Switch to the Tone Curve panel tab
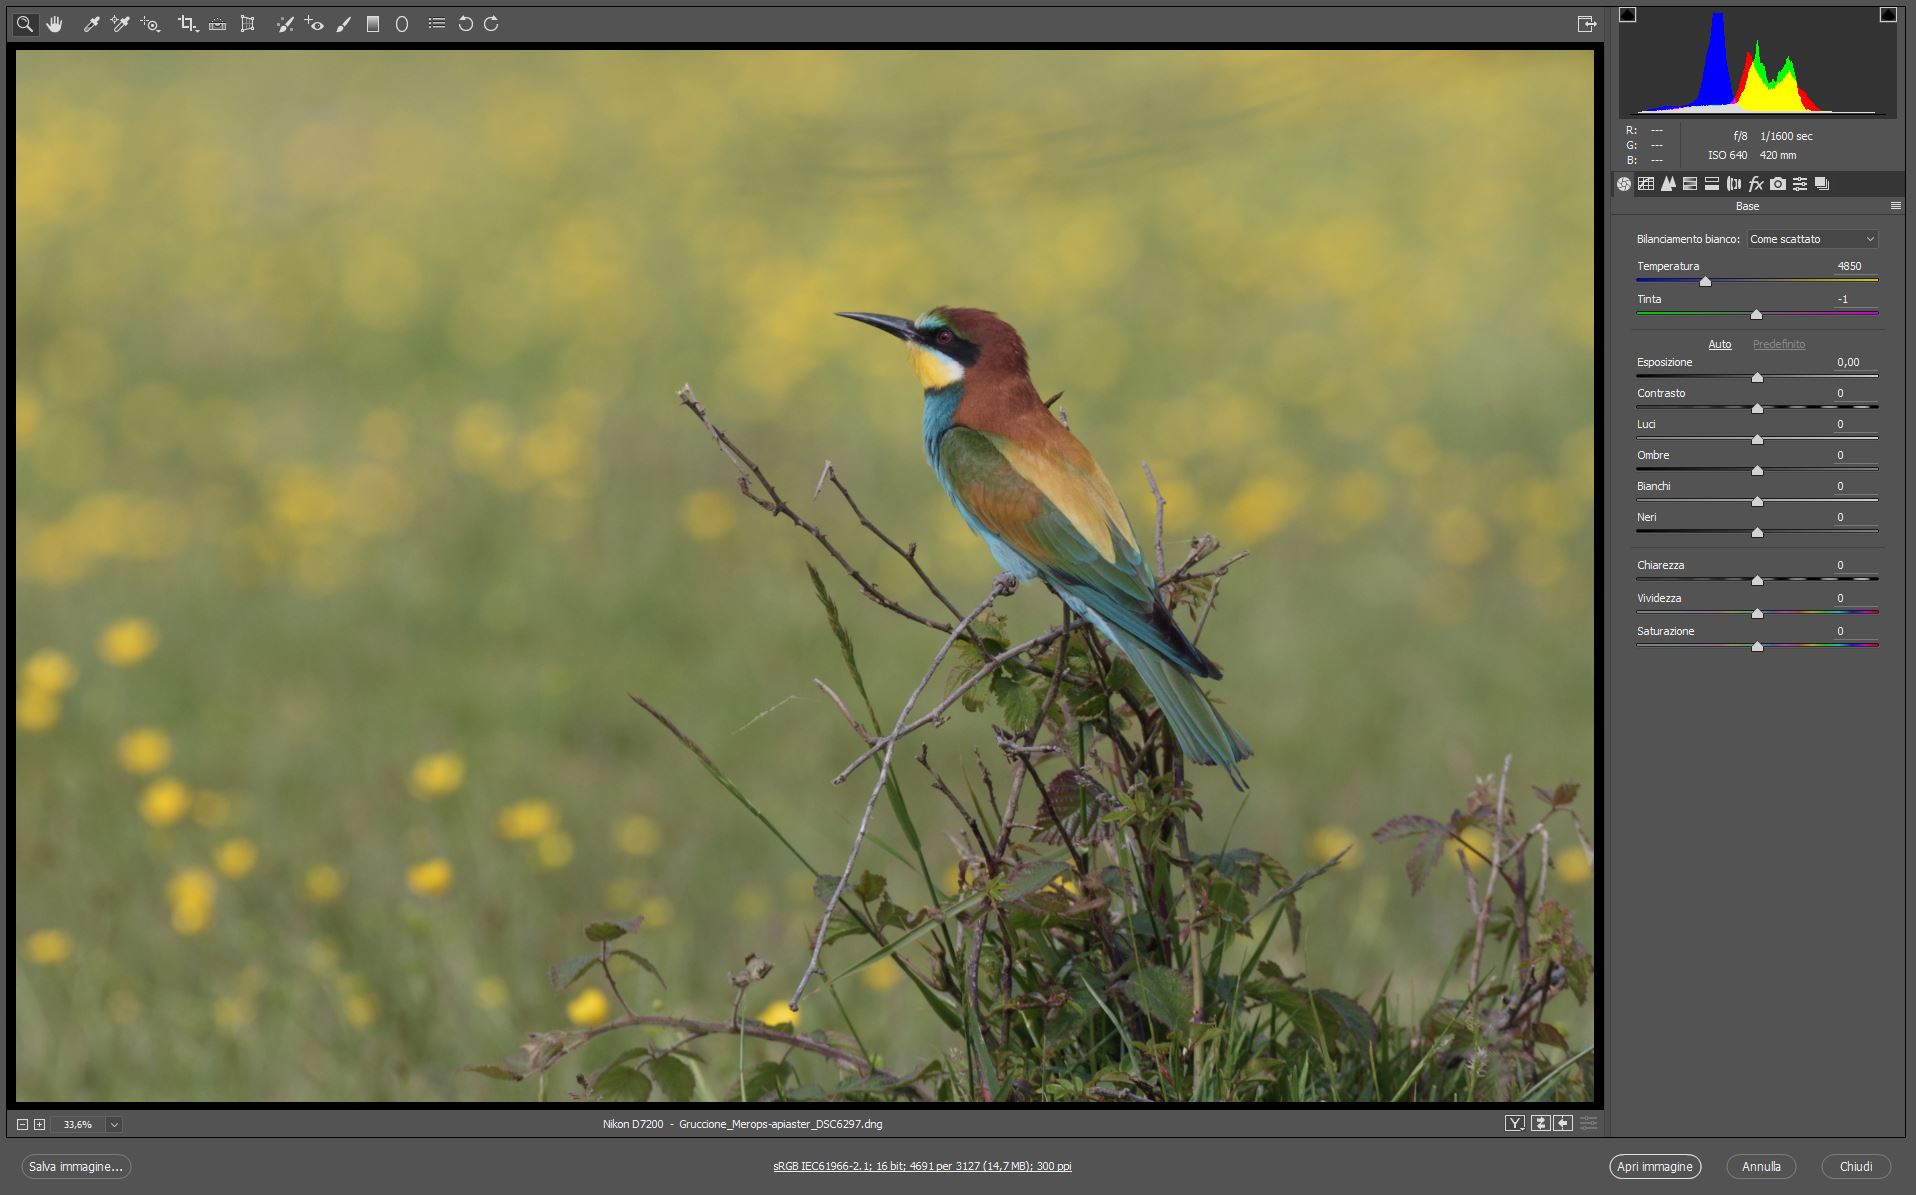This screenshot has height=1195, width=1916. click(1646, 184)
